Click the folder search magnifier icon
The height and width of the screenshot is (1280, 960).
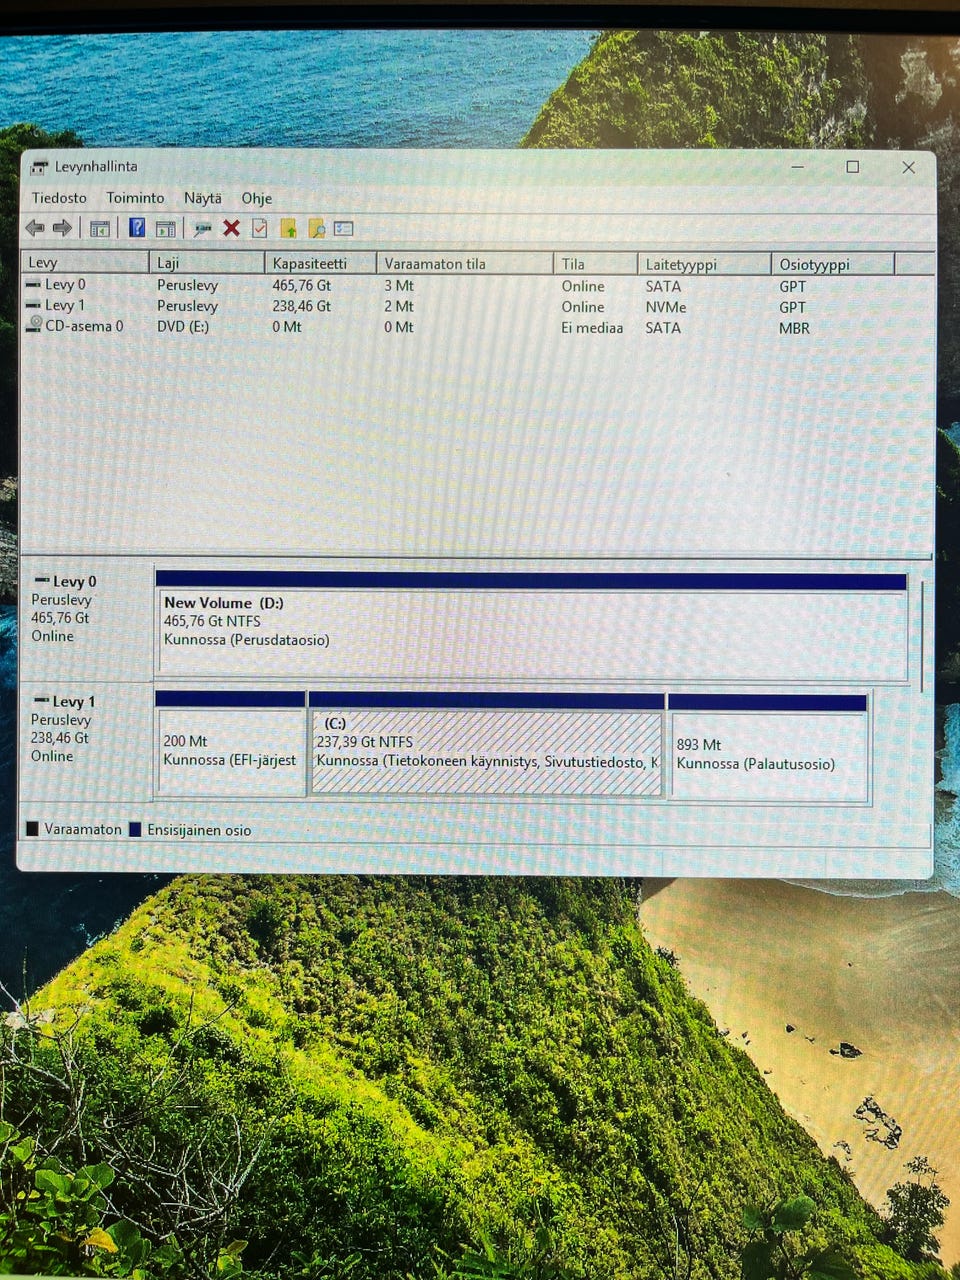pyautogui.click(x=316, y=229)
